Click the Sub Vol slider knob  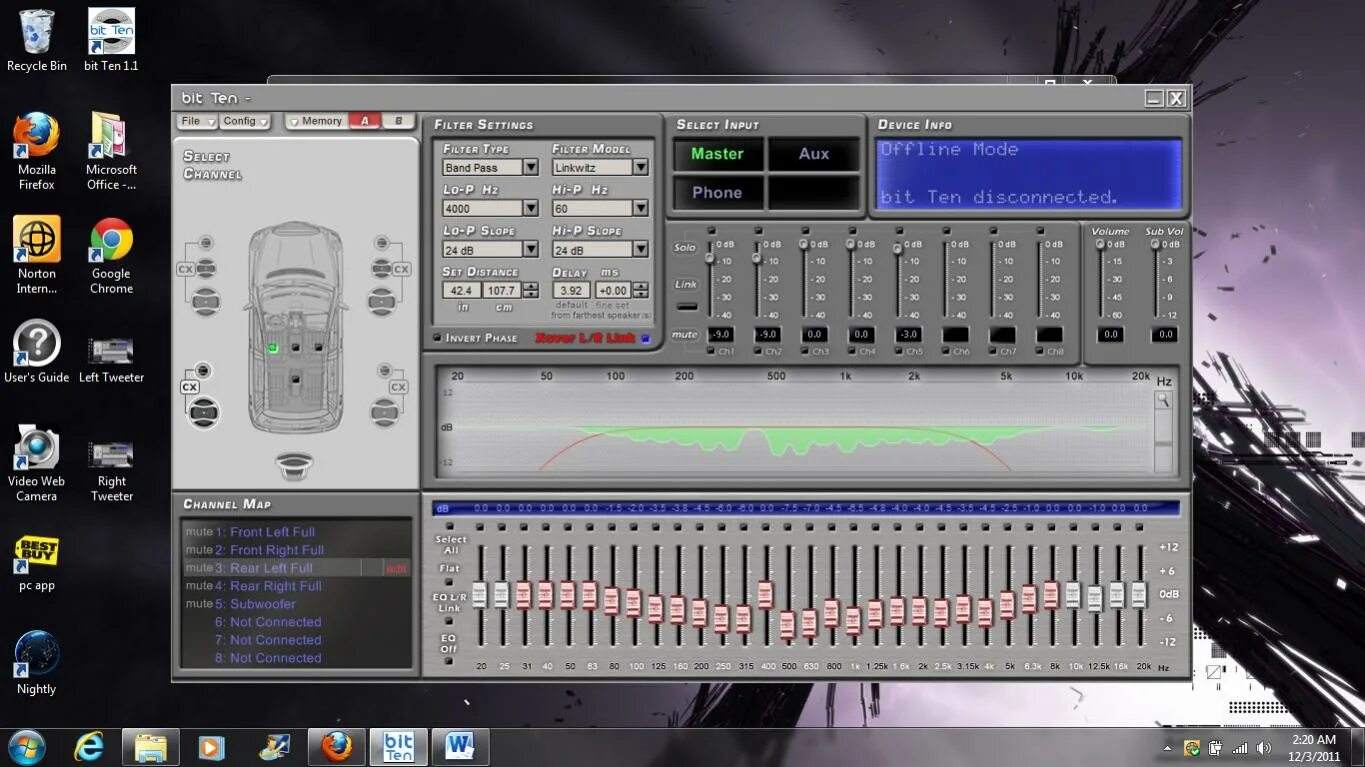click(x=1155, y=244)
